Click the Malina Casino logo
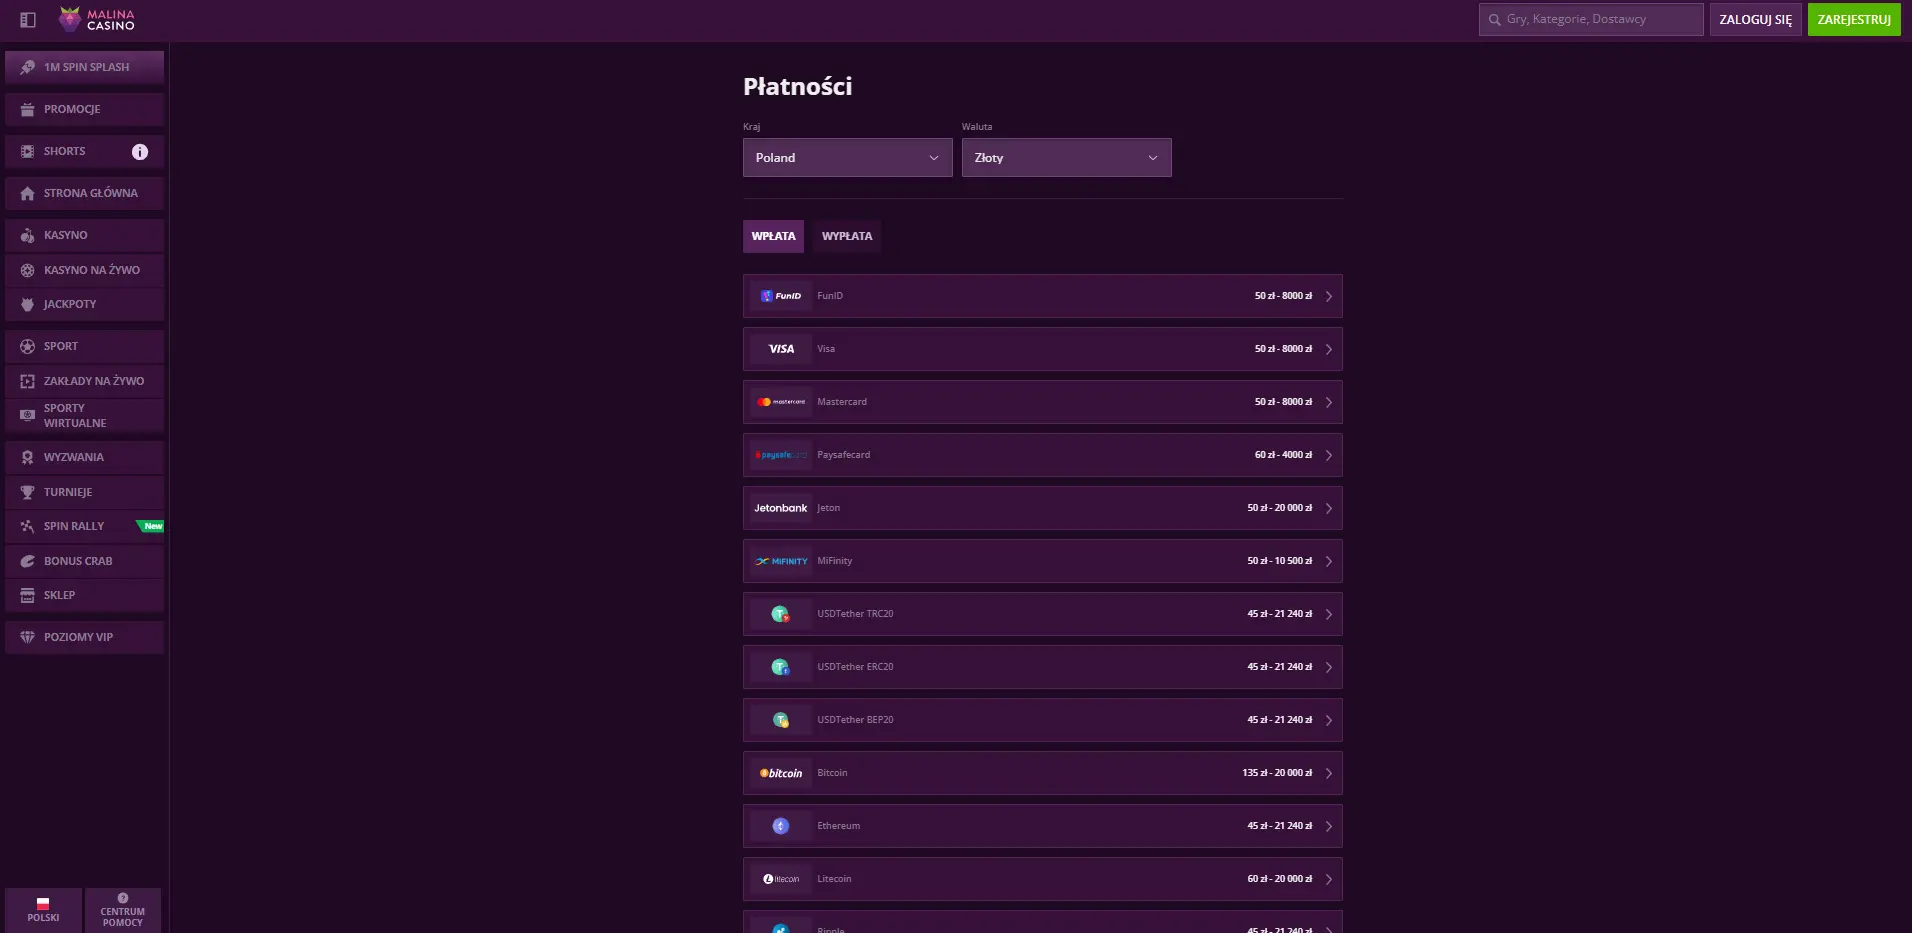Screen dimensions: 1912x933 click(x=97, y=19)
